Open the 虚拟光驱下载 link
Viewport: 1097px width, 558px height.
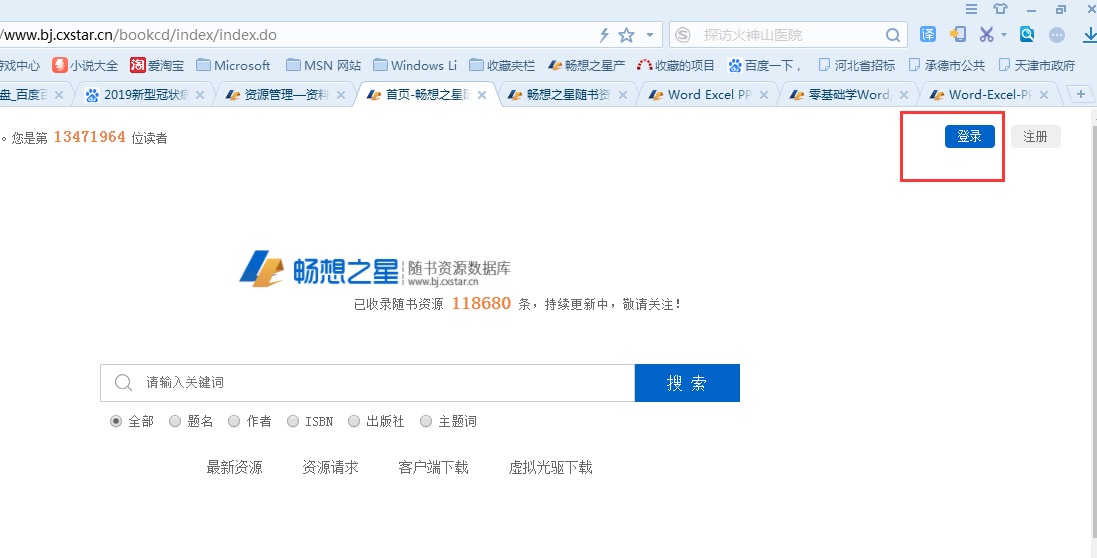pyautogui.click(x=551, y=467)
